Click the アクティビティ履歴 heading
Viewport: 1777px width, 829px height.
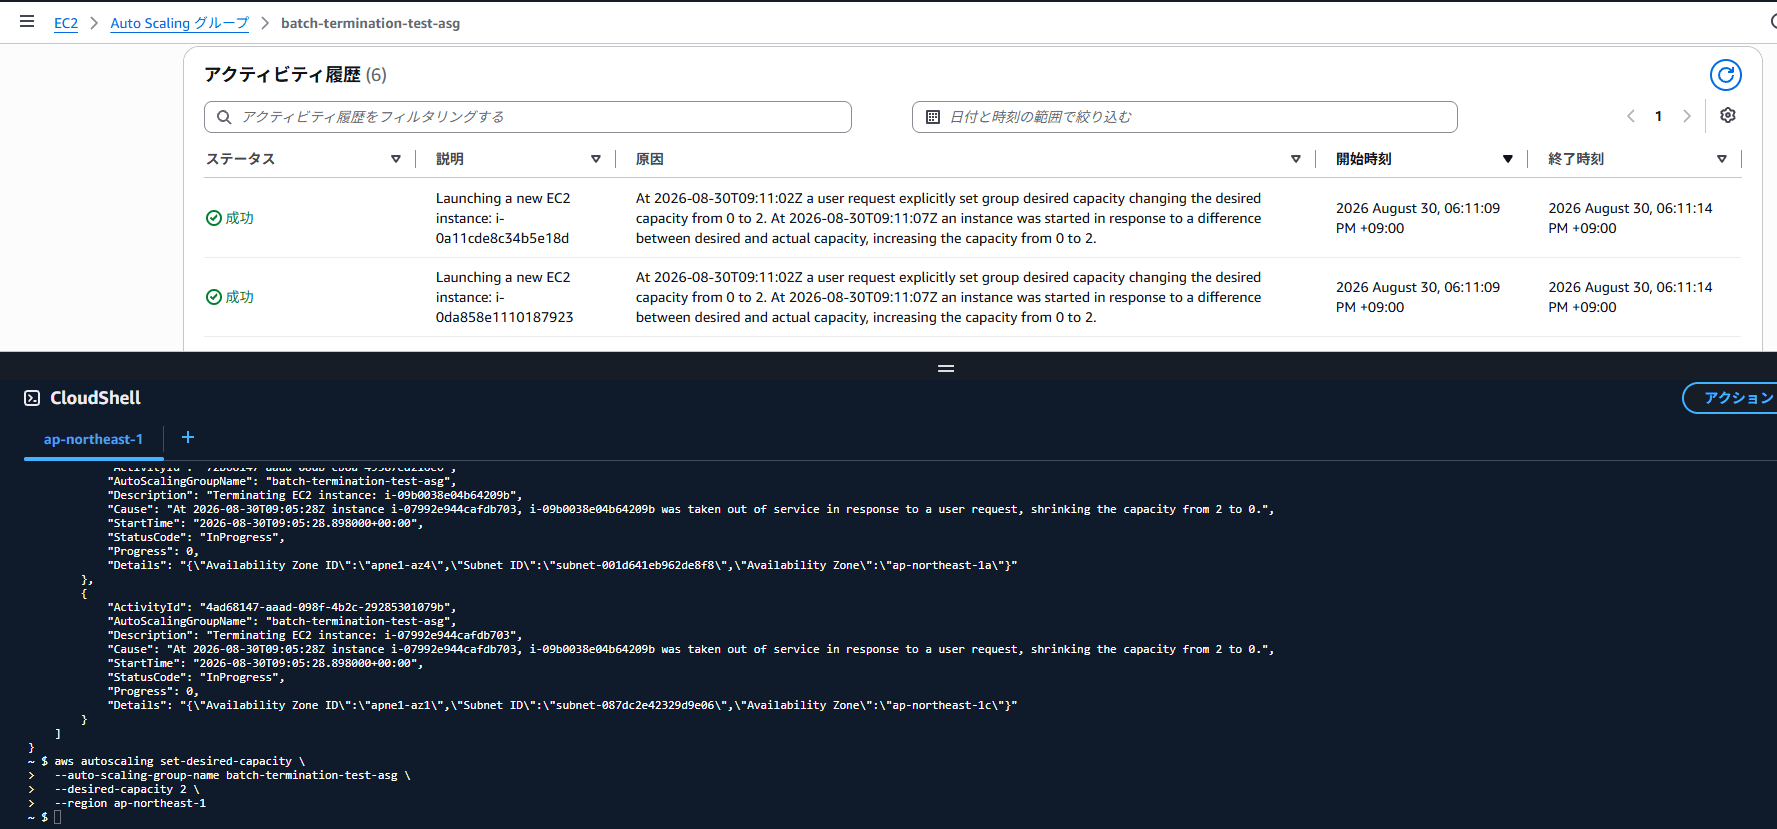coord(282,75)
